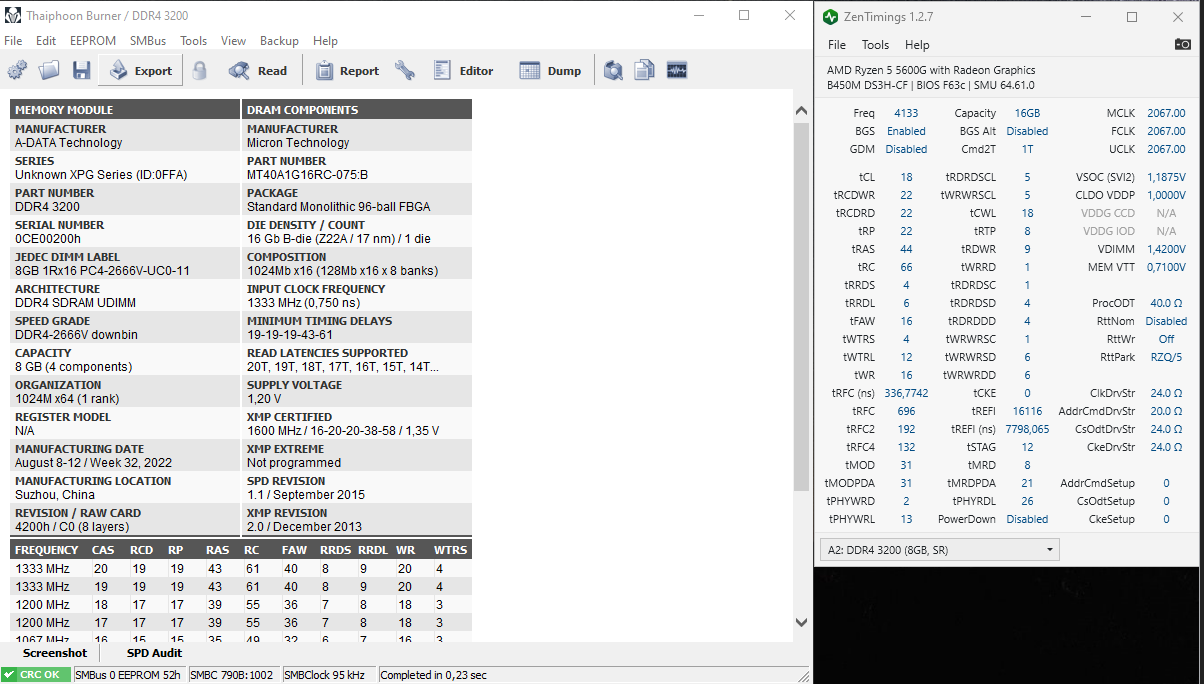Click the SMBC 790B:1002 status entry
The image size is (1204, 684).
coord(232,675)
